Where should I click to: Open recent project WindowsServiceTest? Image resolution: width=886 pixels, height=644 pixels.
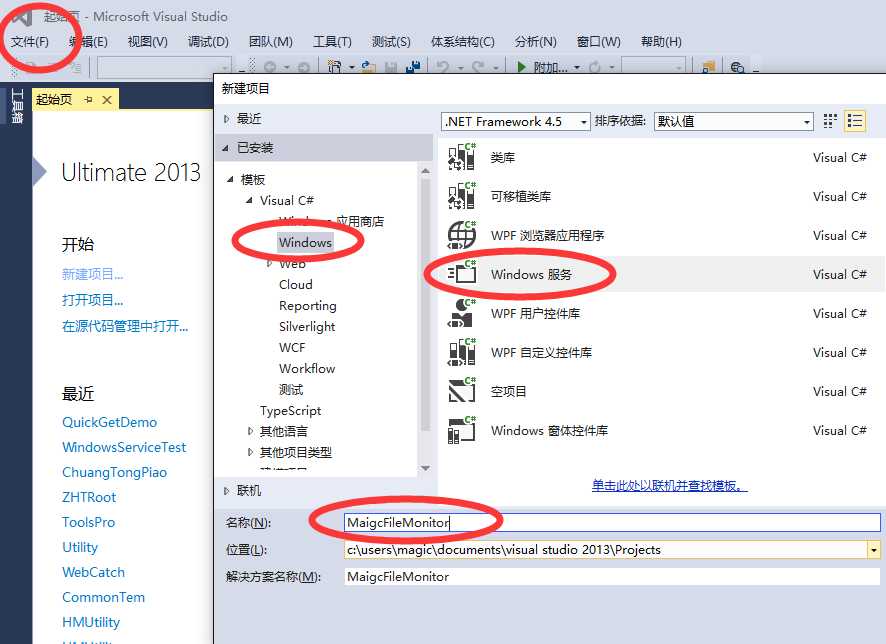click(x=124, y=447)
